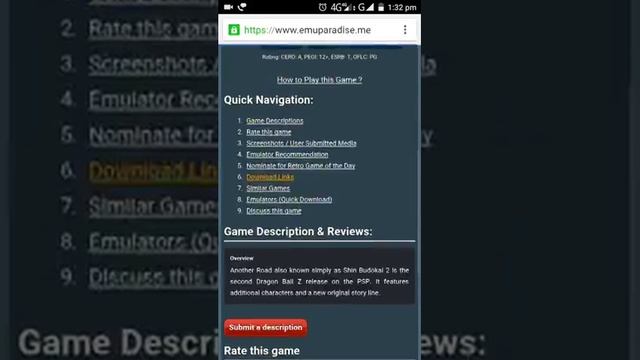The height and width of the screenshot is (360, 640).
Task: Open the browser three-dot menu
Action: click(405, 30)
